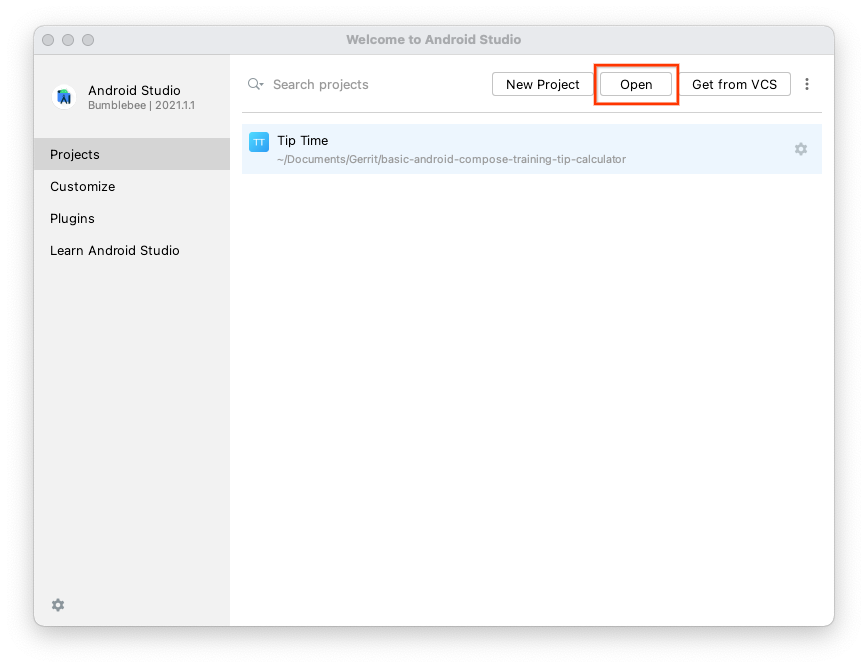Open the Tip Time project entry
Image resolution: width=868 pixels, height=668 pixels.
450,149
